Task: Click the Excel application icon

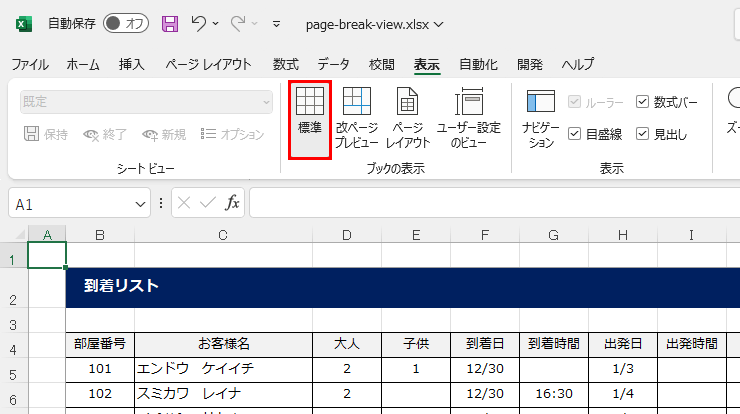Action: point(24,24)
